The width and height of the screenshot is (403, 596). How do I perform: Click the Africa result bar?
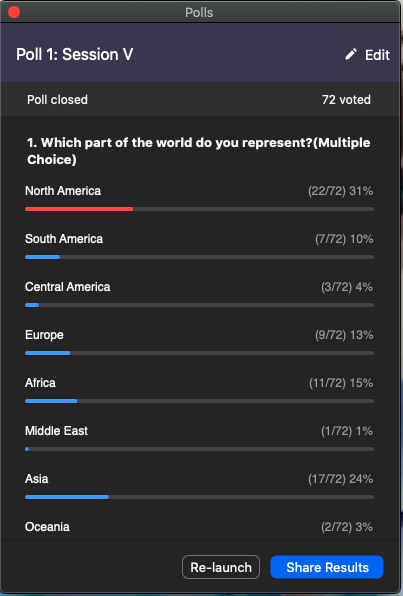[x=199, y=401]
